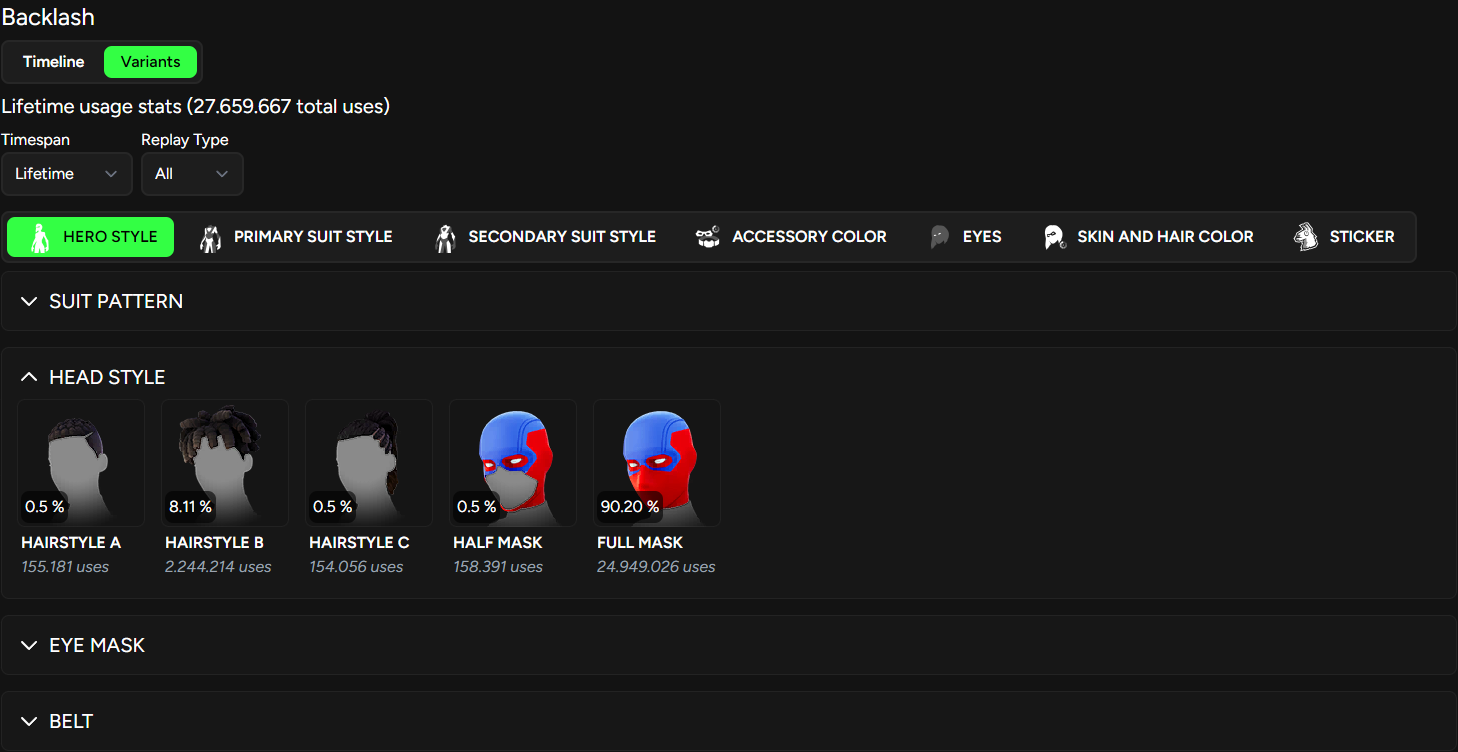Click the Half Mask variant card

(x=512, y=462)
